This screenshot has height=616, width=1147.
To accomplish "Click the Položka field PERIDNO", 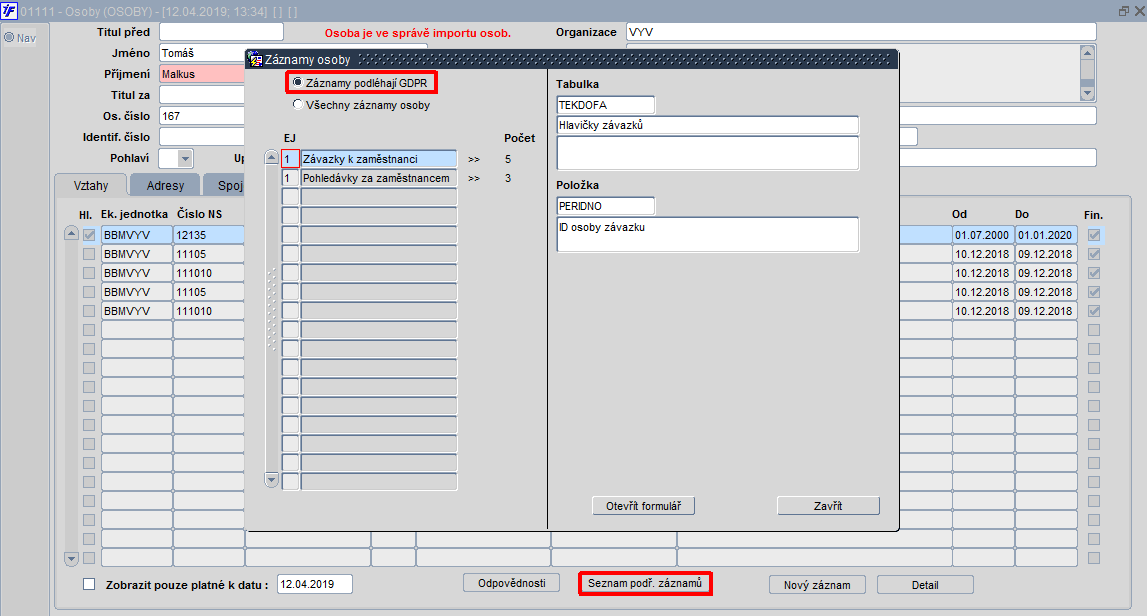I will [x=605, y=206].
